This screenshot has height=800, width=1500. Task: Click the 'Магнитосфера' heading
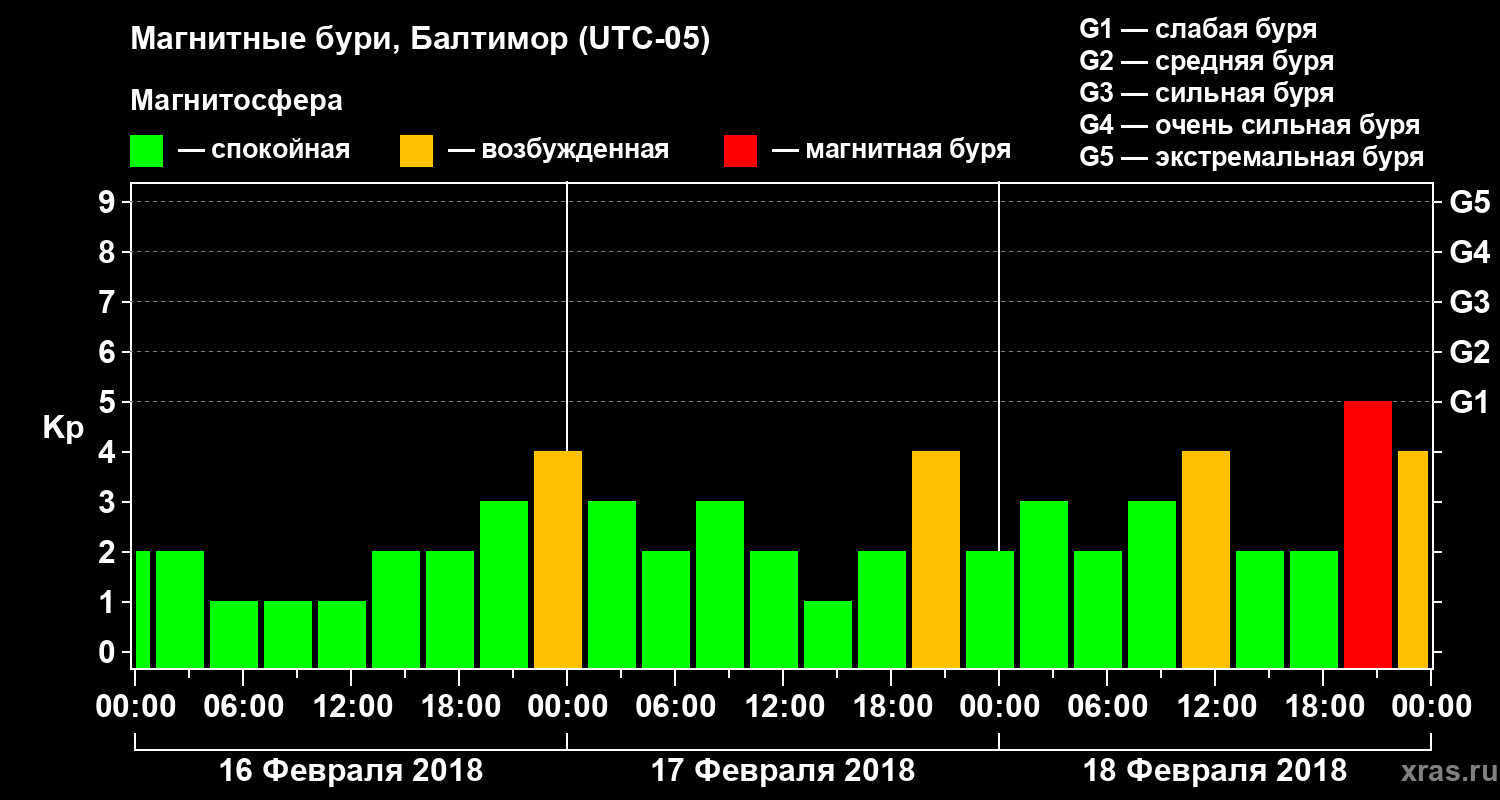[236, 102]
